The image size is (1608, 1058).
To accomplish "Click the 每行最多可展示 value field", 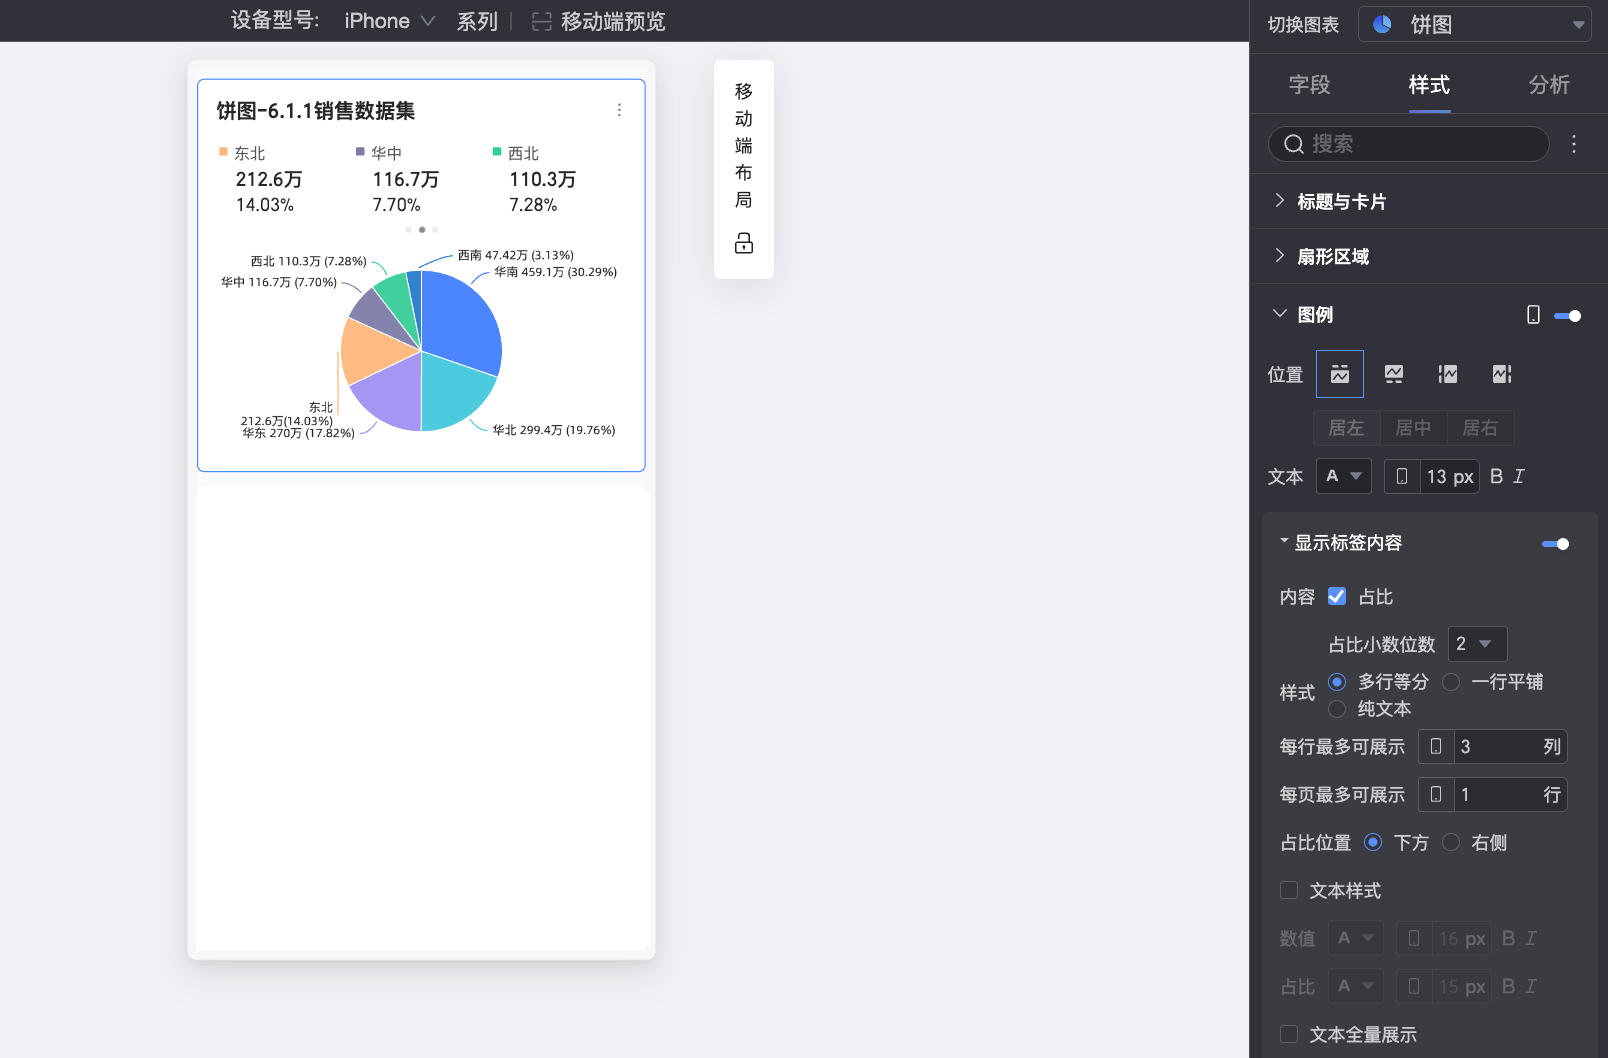I will click(x=1510, y=746).
